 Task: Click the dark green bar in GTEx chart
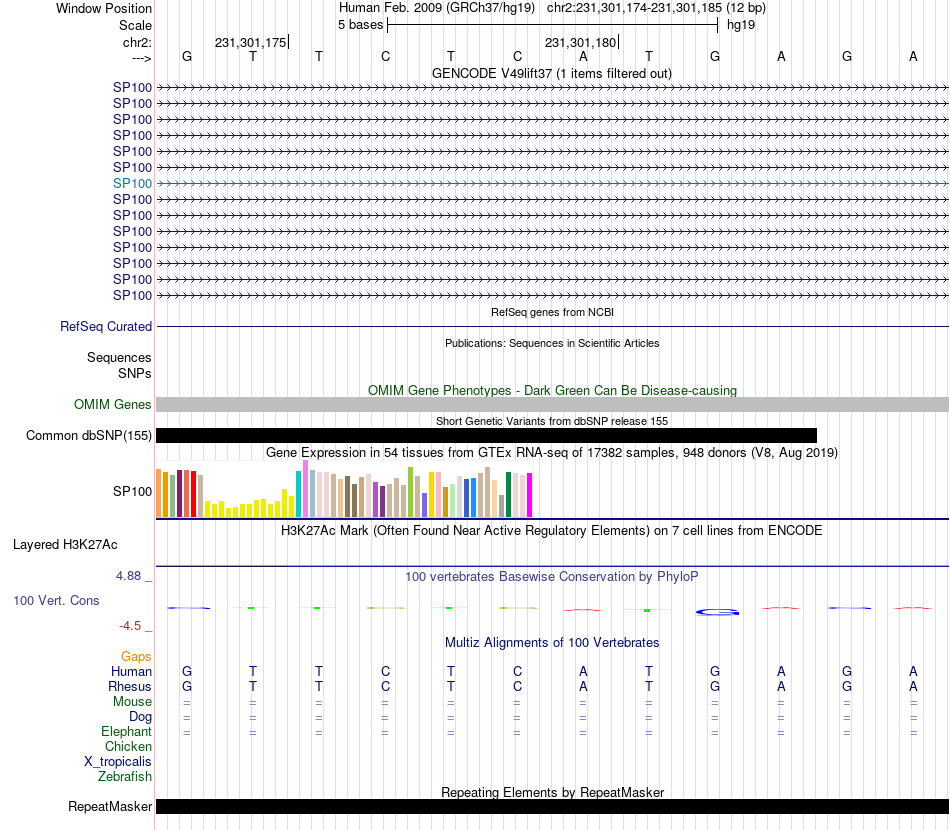pyautogui.click(x=508, y=494)
